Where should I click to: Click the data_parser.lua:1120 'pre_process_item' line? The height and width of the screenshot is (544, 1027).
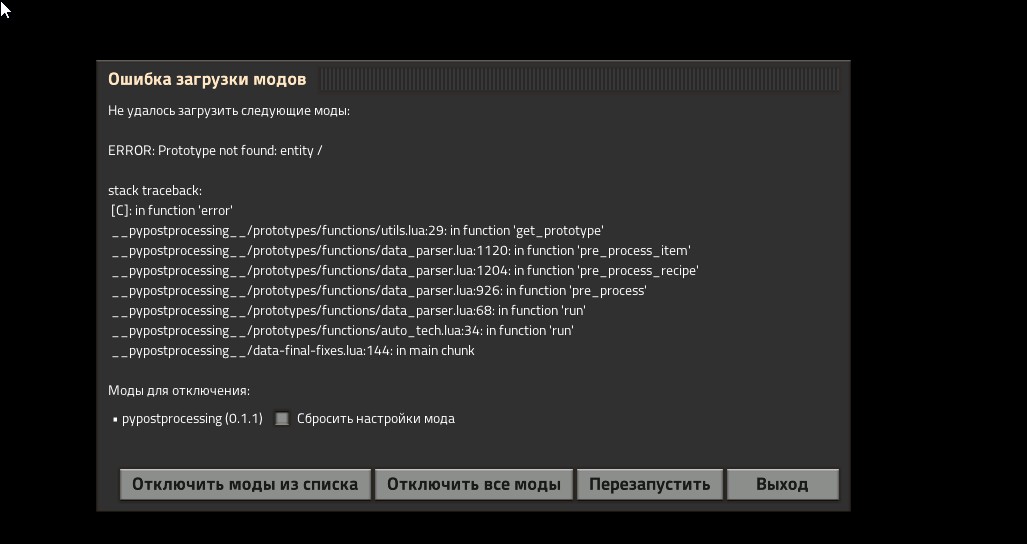point(401,250)
